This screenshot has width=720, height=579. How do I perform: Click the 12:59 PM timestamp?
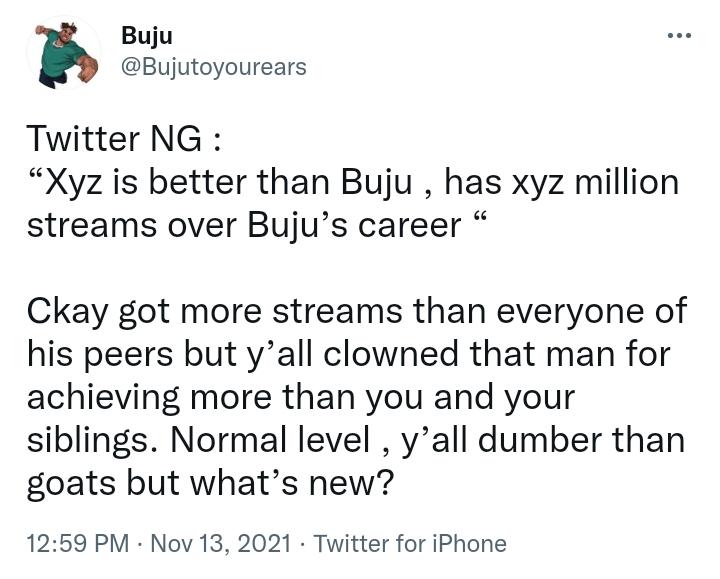(78, 544)
